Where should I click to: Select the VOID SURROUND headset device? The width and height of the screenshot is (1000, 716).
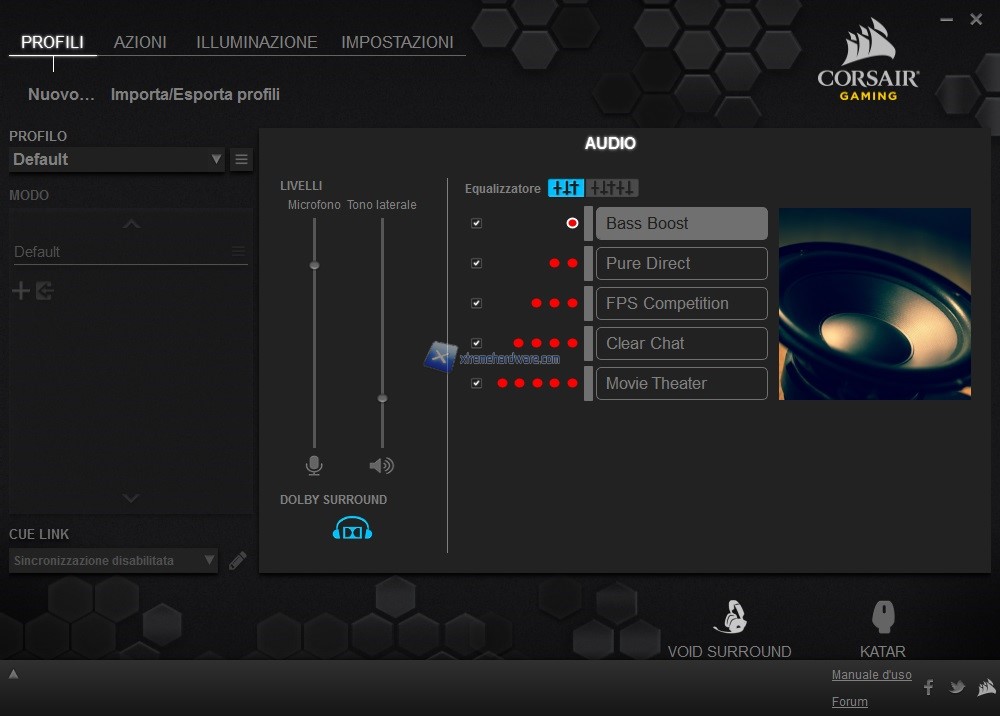(x=729, y=630)
